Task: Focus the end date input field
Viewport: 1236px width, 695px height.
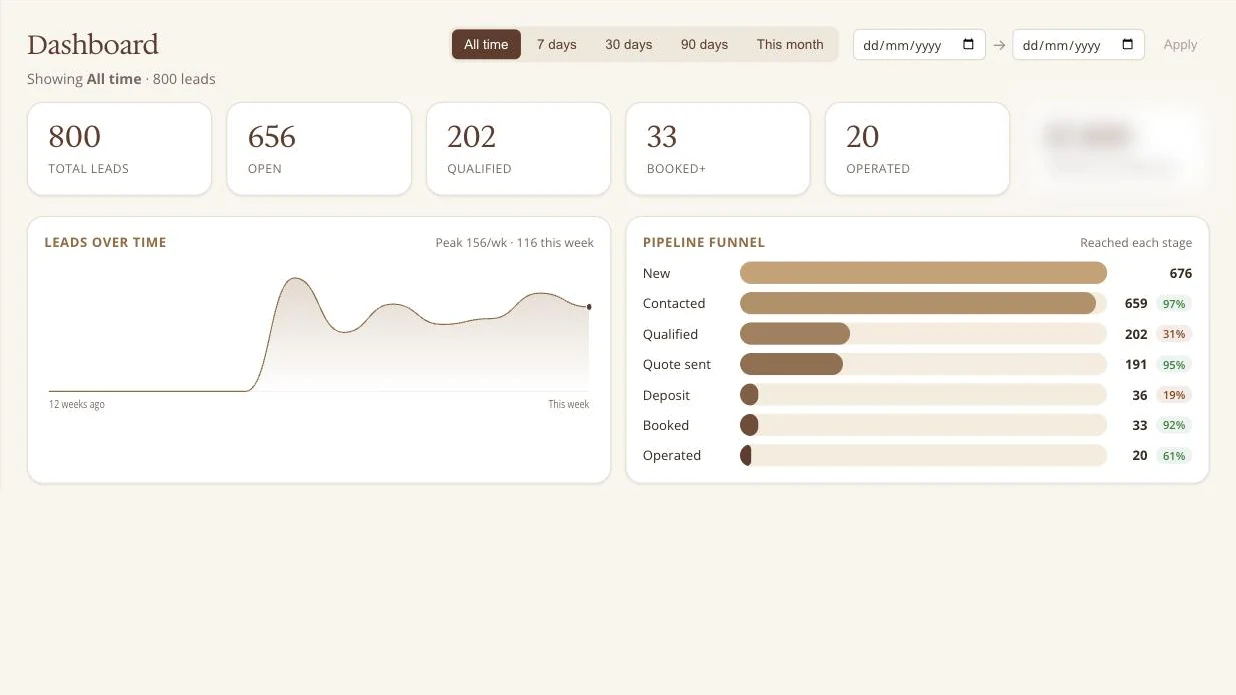Action: [1079, 45]
